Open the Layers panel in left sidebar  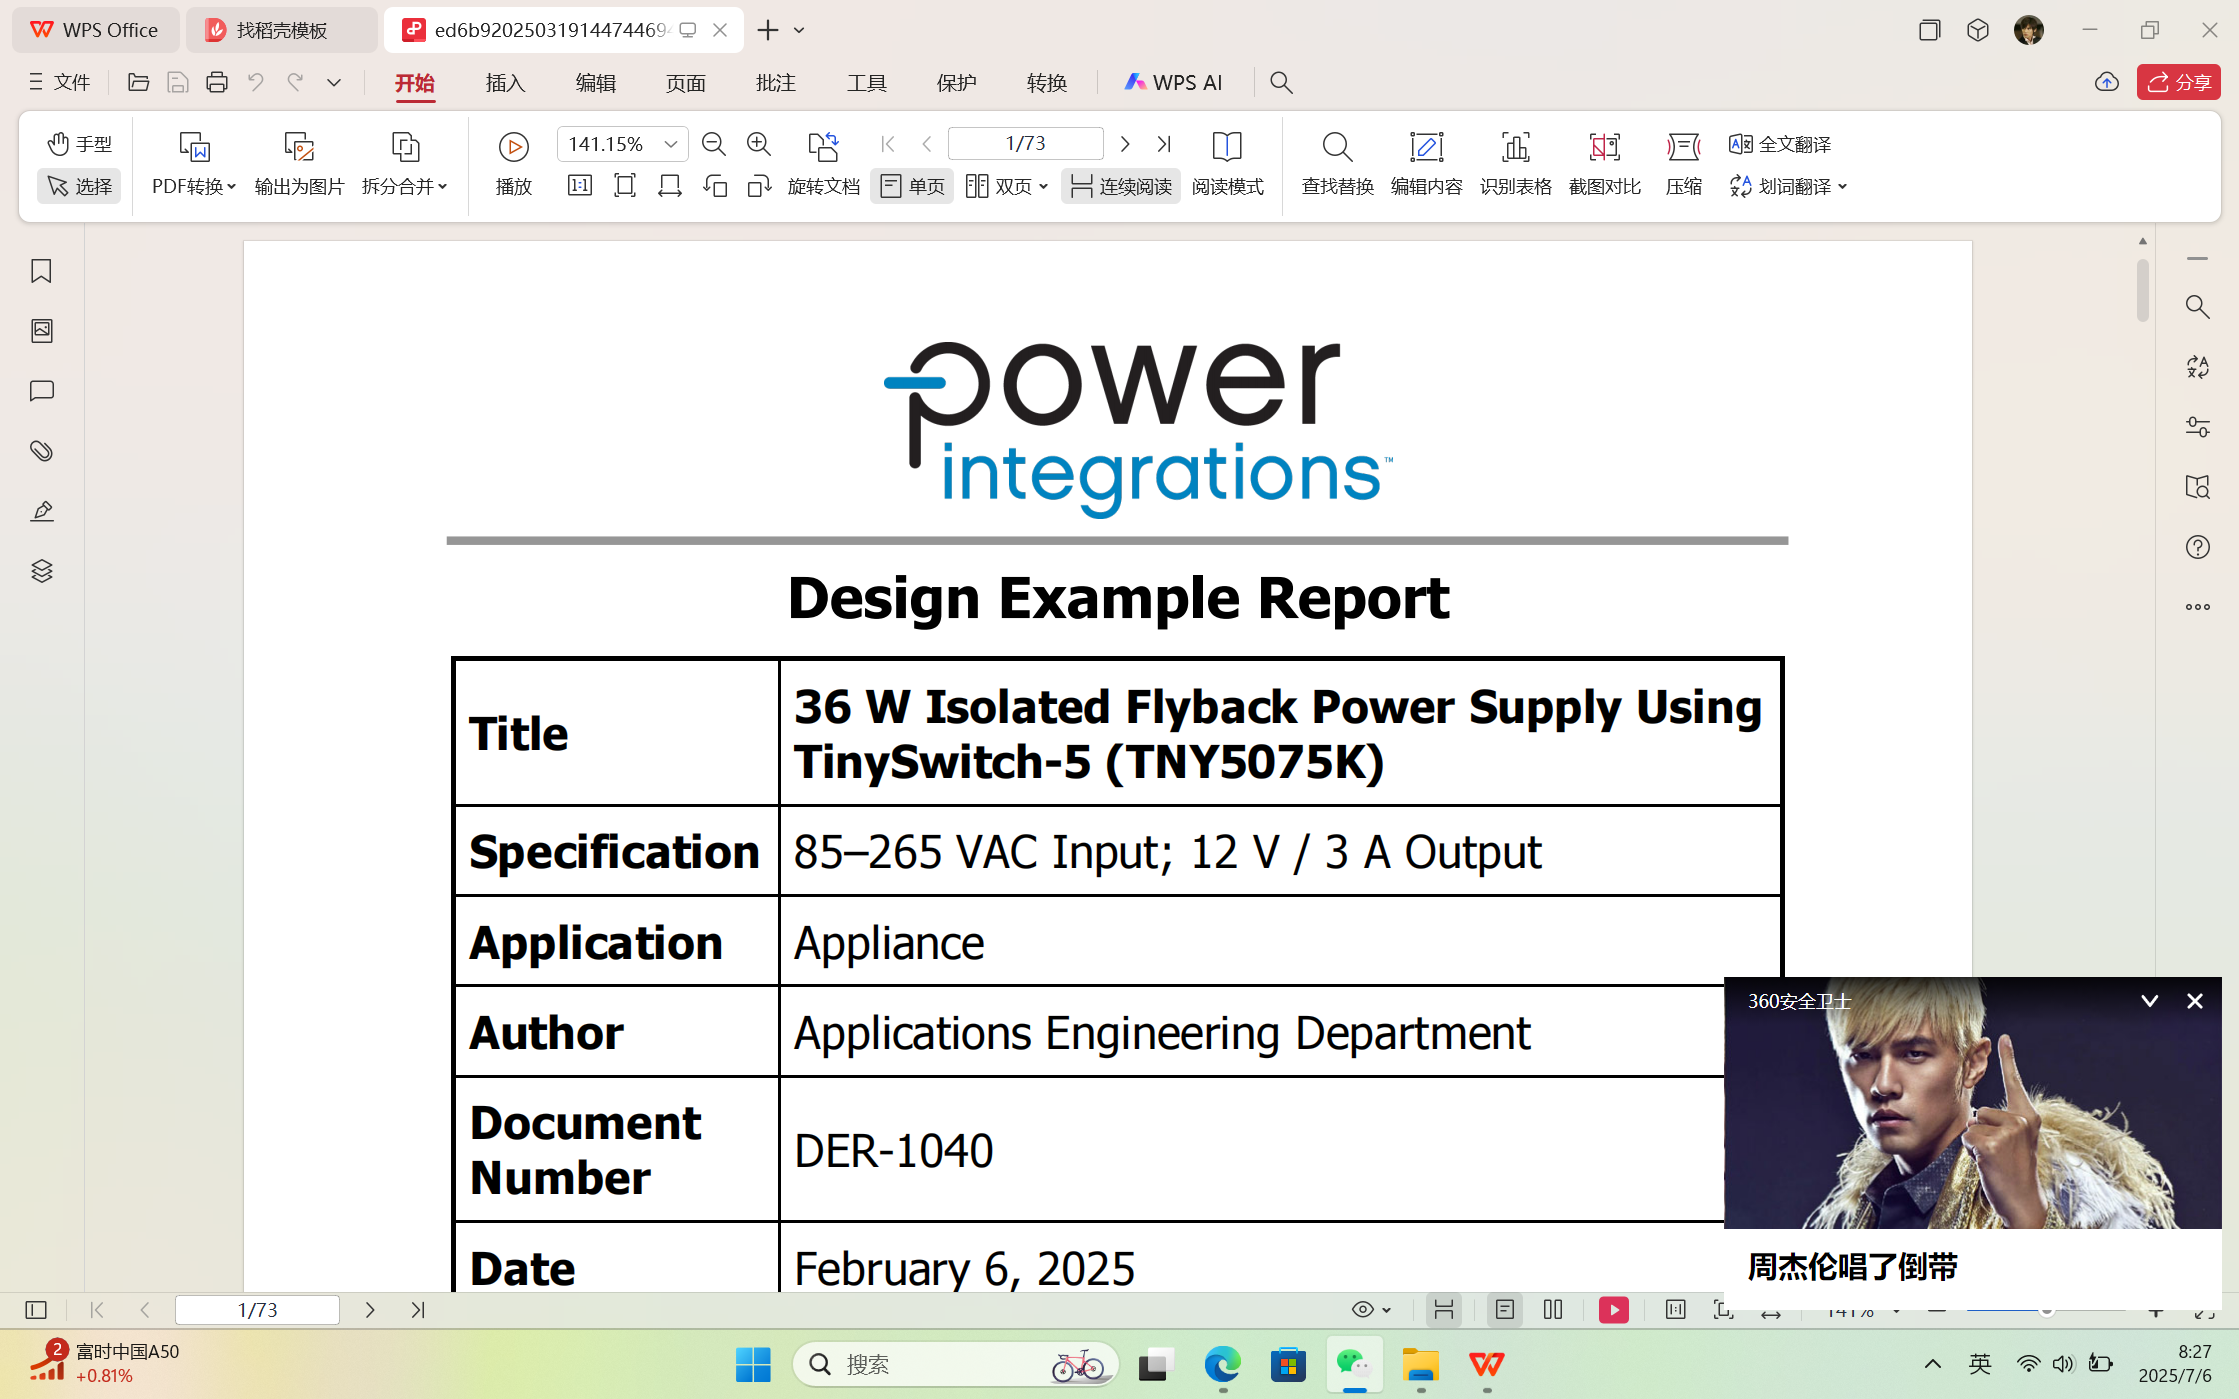(x=41, y=571)
